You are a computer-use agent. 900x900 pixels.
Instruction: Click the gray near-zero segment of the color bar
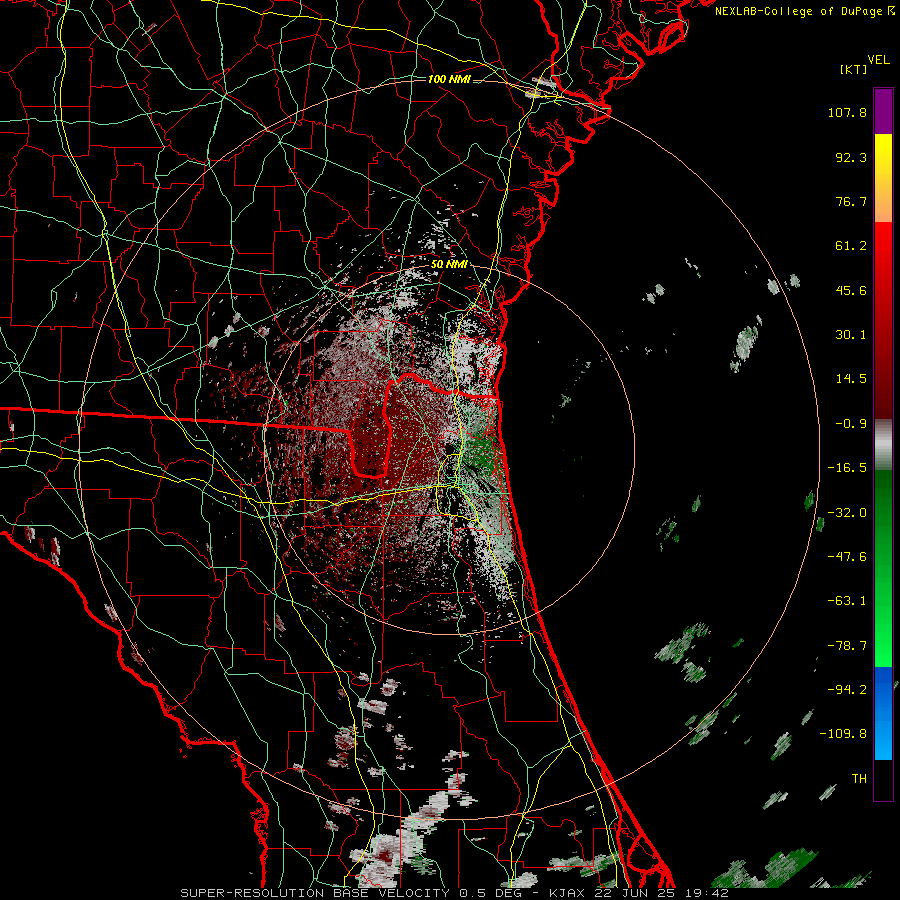tap(883, 445)
